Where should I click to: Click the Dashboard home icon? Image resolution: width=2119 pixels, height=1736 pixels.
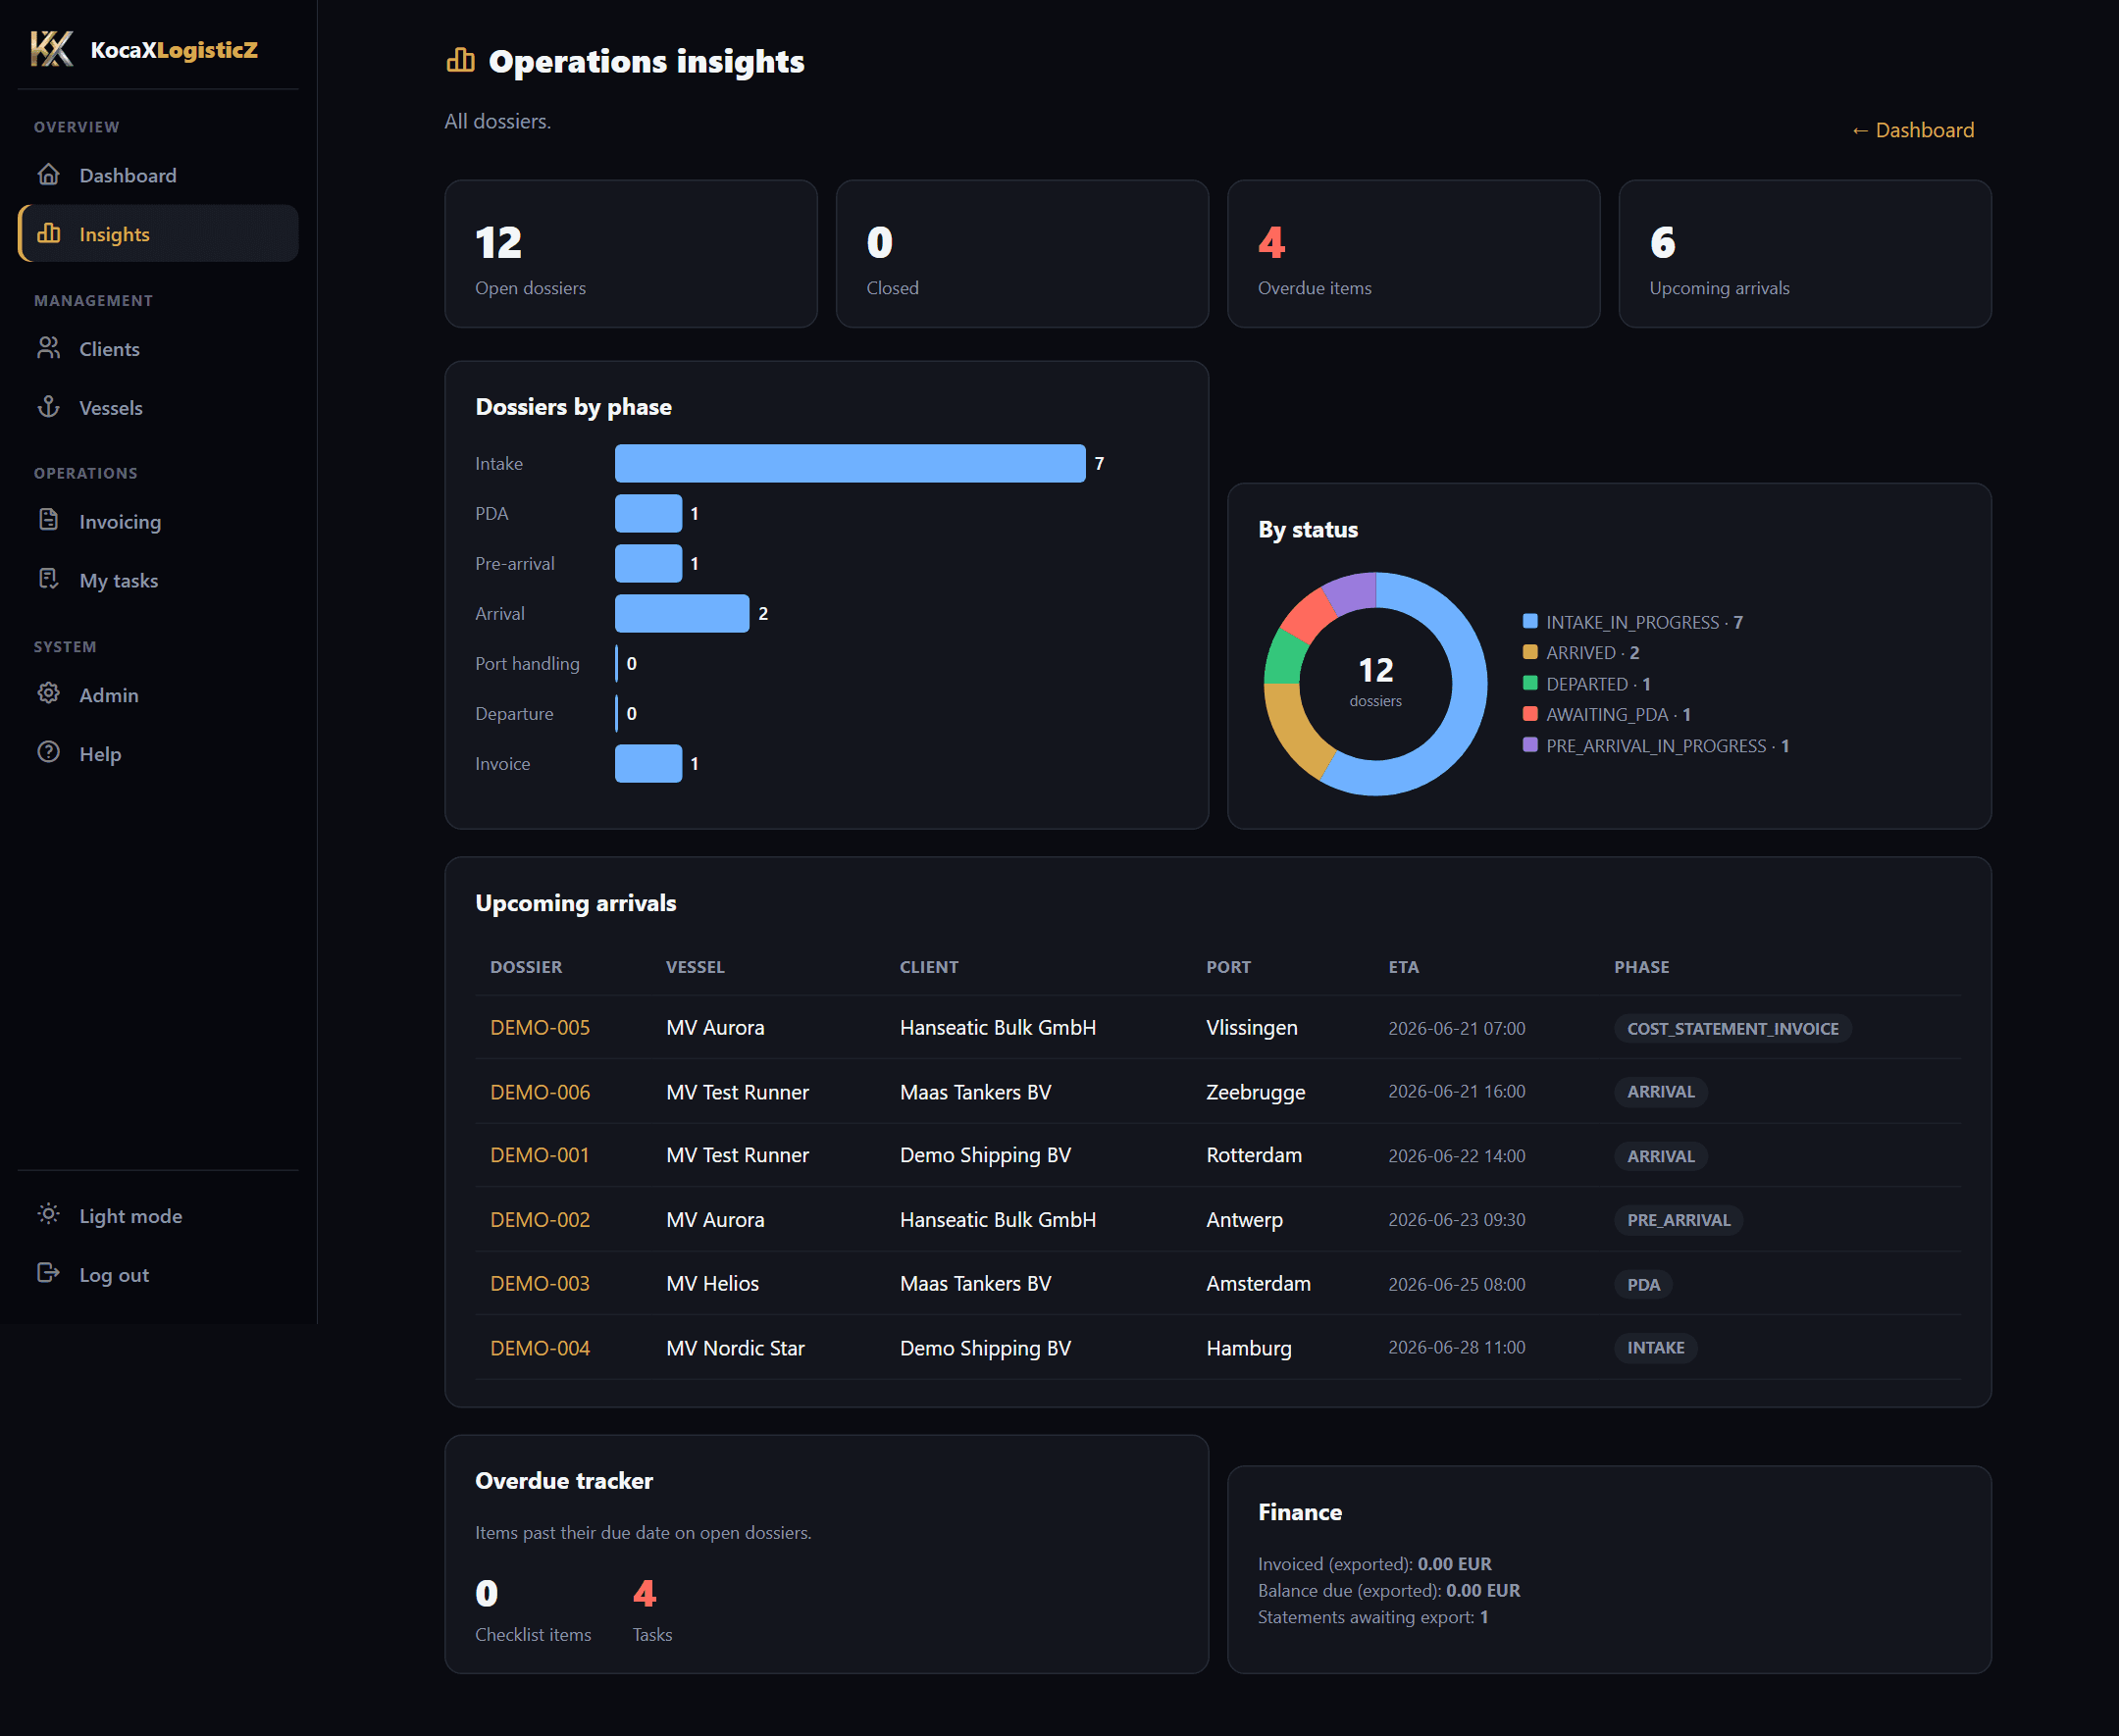49,175
